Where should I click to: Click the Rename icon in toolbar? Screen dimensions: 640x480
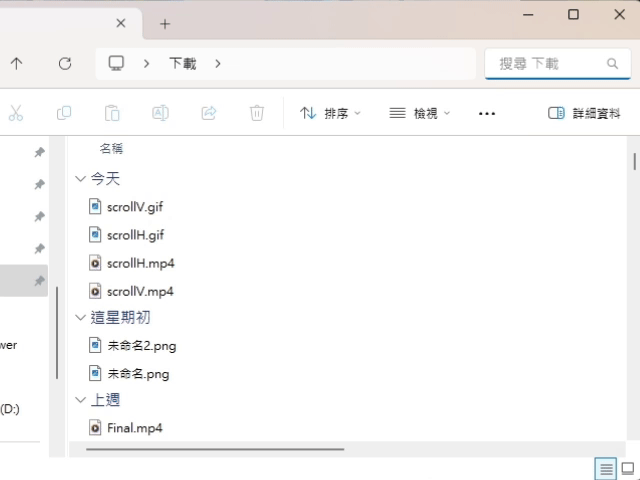coord(160,113)
